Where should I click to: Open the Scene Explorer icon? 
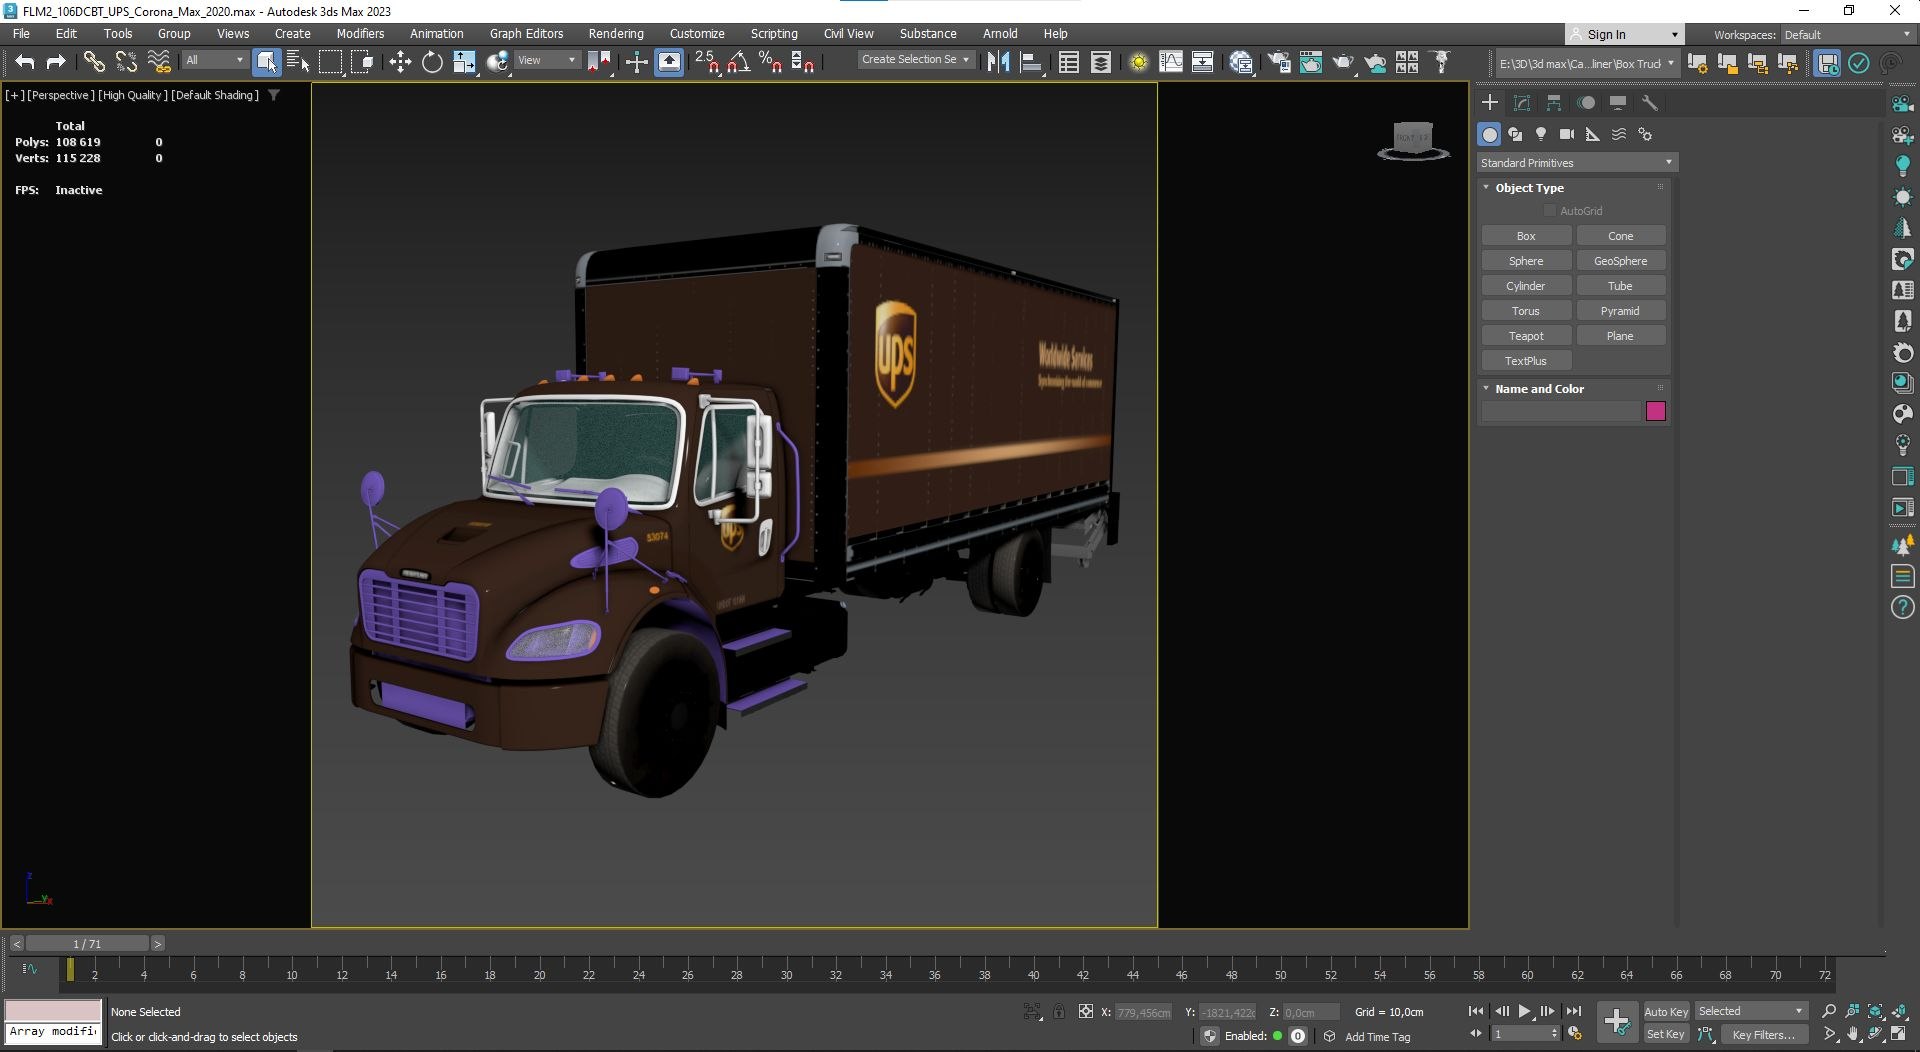point(1068,62)
